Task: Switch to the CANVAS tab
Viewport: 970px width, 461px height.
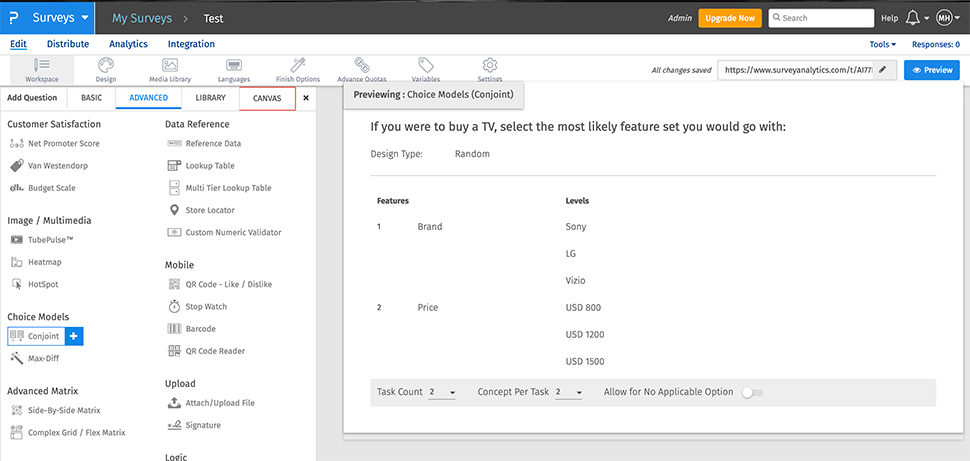Action: [x=267, y=98]
